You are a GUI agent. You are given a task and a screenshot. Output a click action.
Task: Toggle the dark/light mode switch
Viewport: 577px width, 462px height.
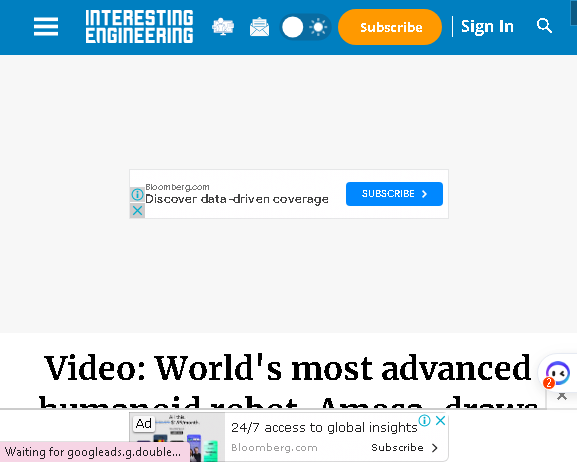click(x=305, y=27)
